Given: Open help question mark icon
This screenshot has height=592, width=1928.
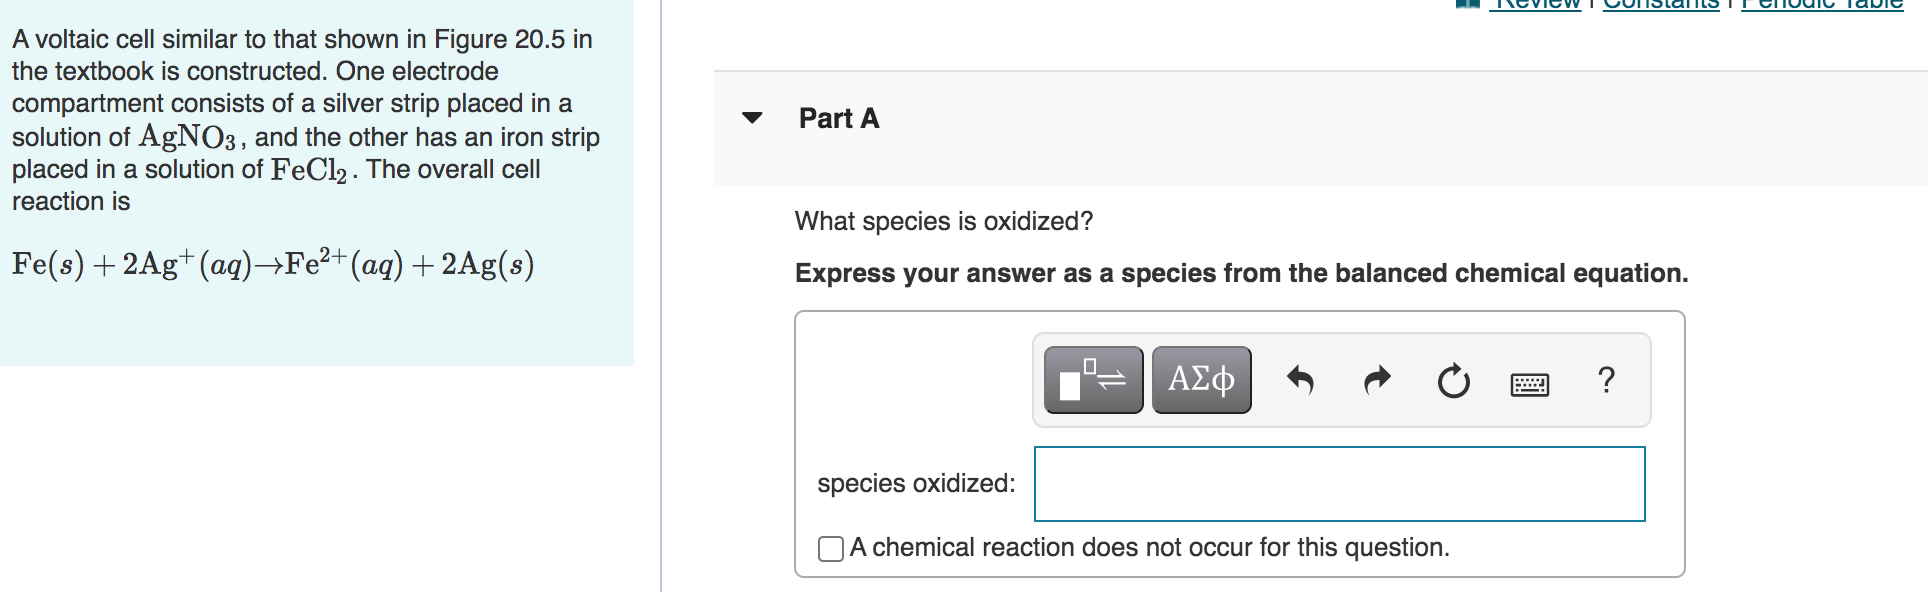Looking at the screenshot, I should 1606,380.
